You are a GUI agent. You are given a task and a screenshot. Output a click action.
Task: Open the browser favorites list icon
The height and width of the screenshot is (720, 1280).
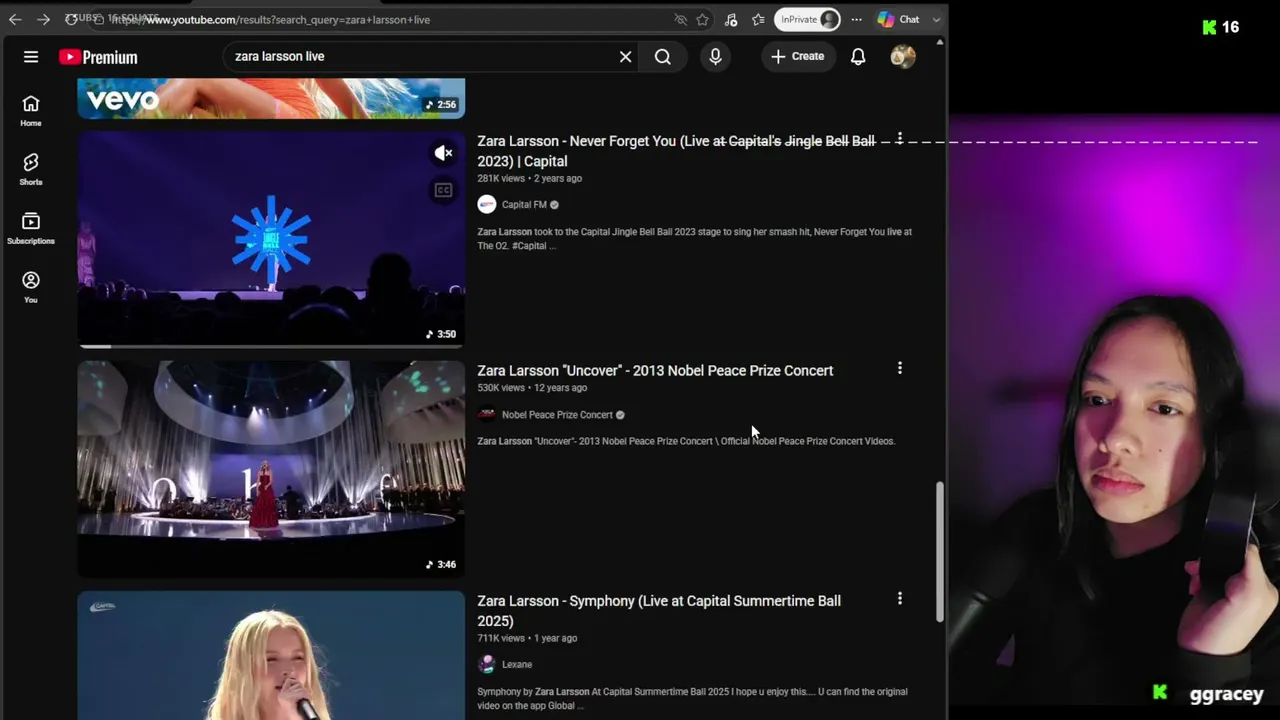[758, 20]
